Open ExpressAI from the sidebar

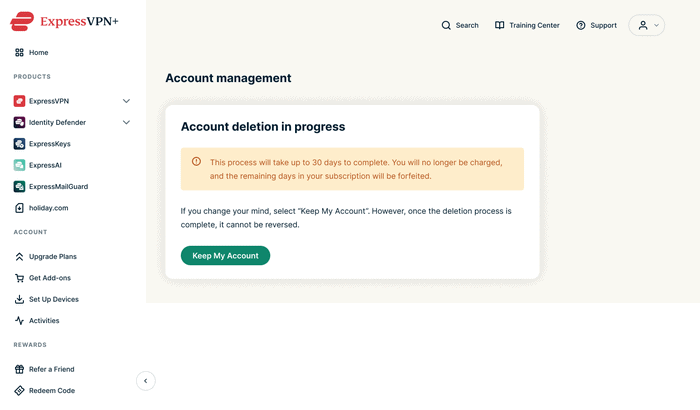(45, 165)
